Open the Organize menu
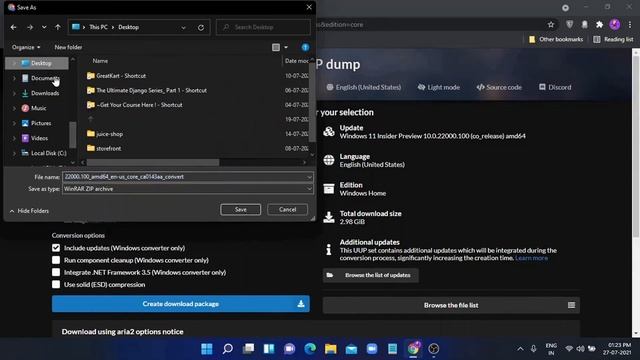640x360 pixels. (26, 47)
